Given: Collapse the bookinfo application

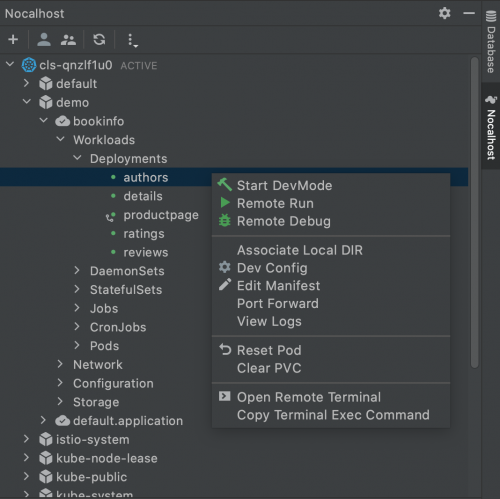Looking at the screenshot, I should (x=44, y=120).
